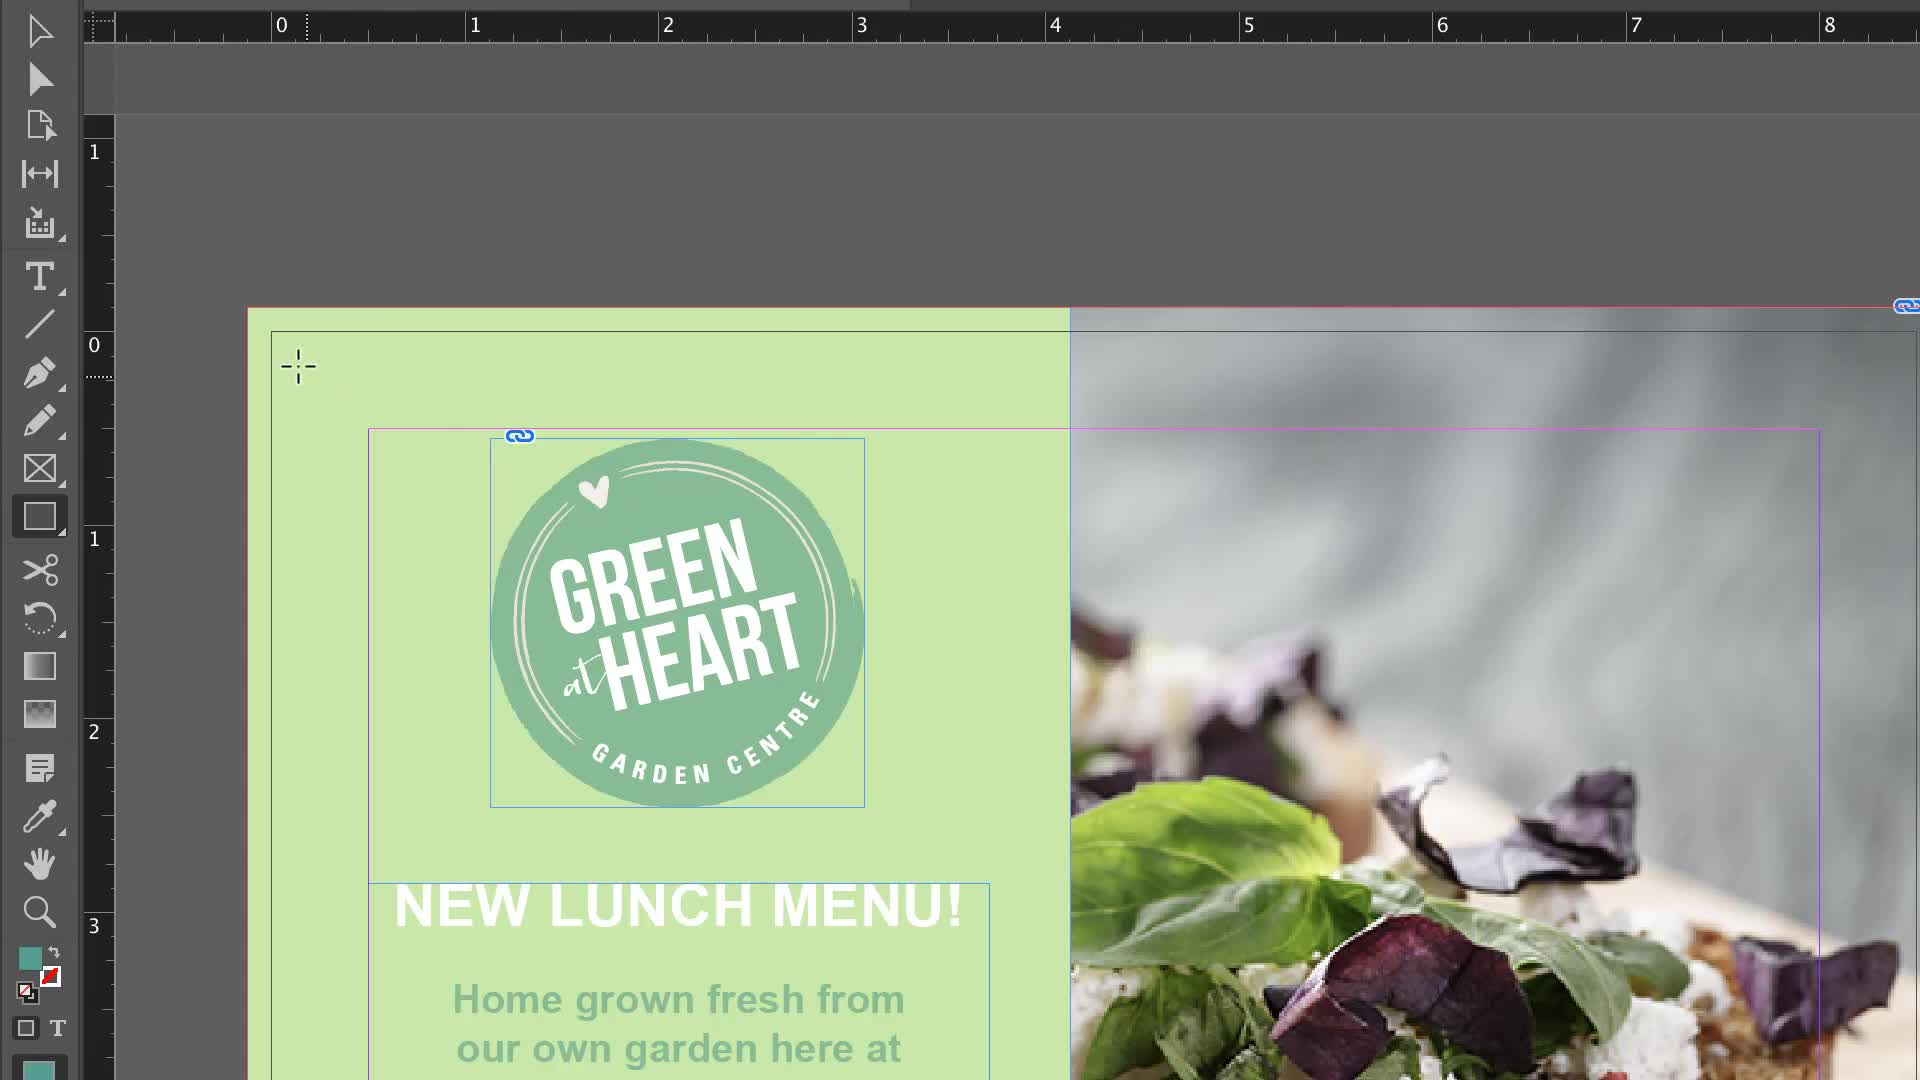Select the Zoom magnifier tool
This screenshot has width=1920, height=1080.
coord(40,912)
